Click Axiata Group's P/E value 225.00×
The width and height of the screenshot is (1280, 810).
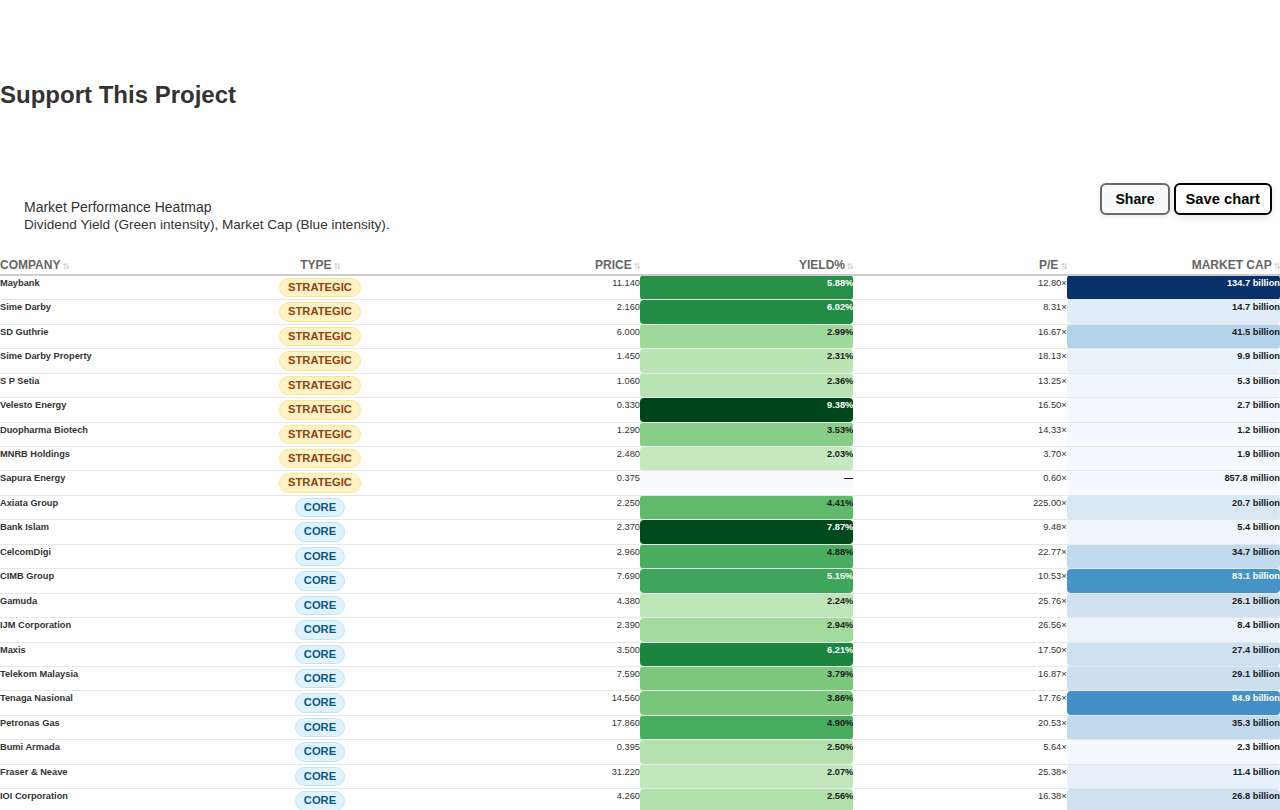pos(1050,503)
